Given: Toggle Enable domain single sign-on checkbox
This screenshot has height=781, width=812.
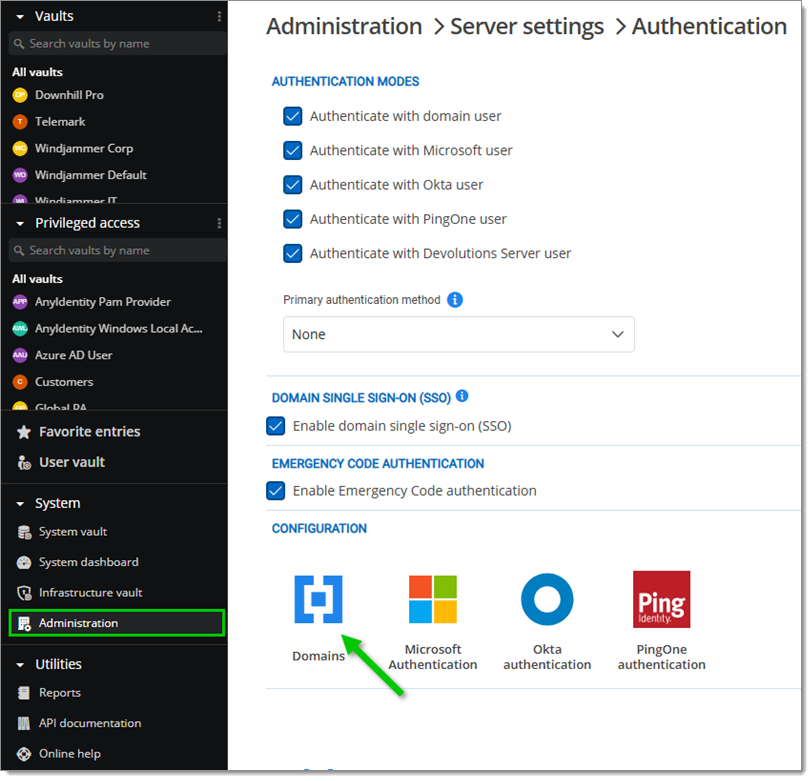Looking at the screenshot, I should tap(276, 427).
